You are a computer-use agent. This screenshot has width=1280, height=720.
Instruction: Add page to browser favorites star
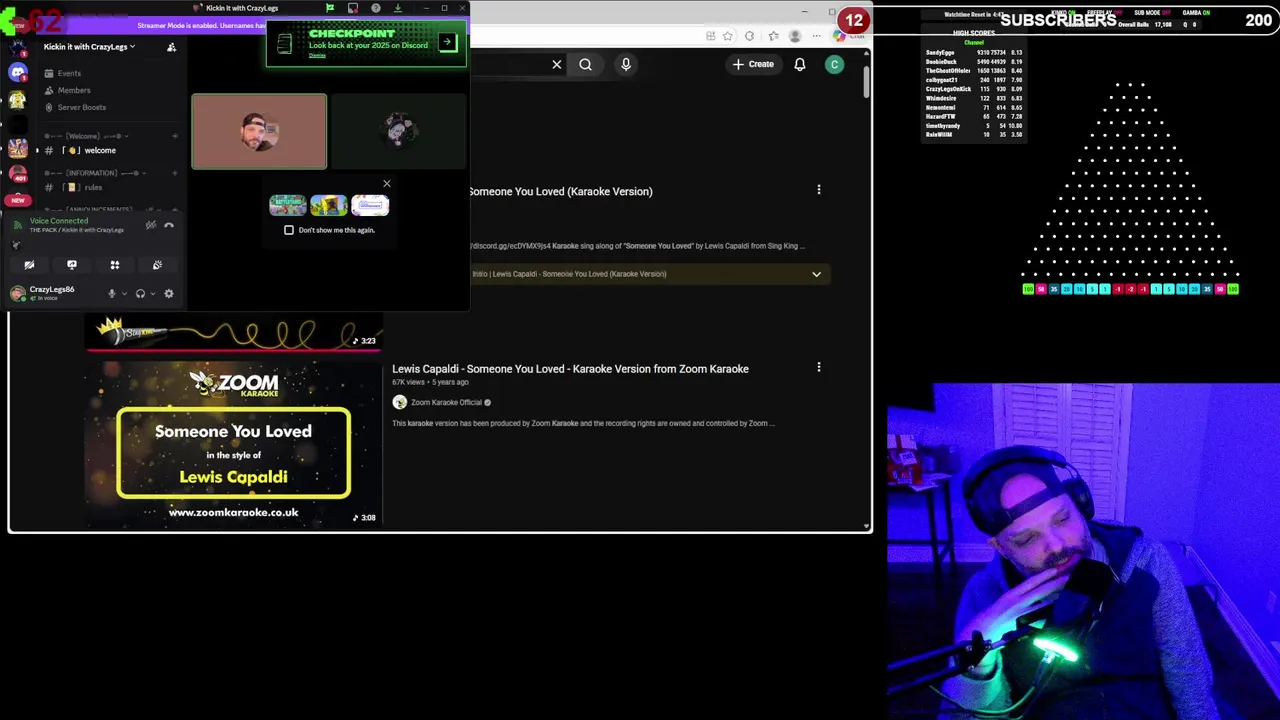[727, 36]
